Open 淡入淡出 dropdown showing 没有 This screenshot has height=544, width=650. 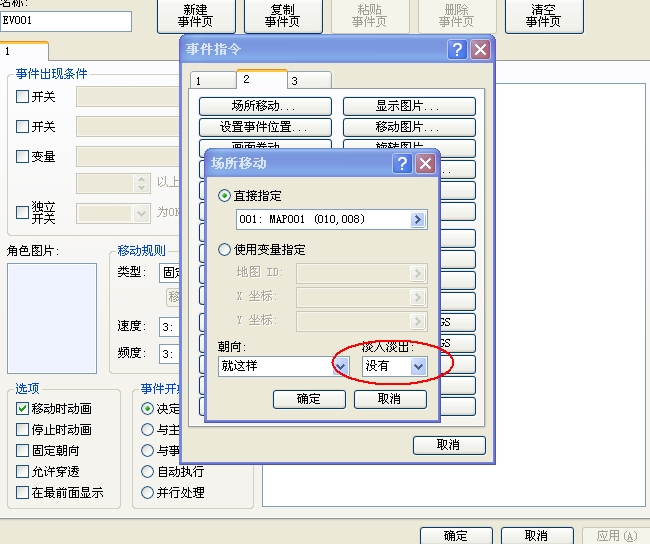tap(394, 366)
